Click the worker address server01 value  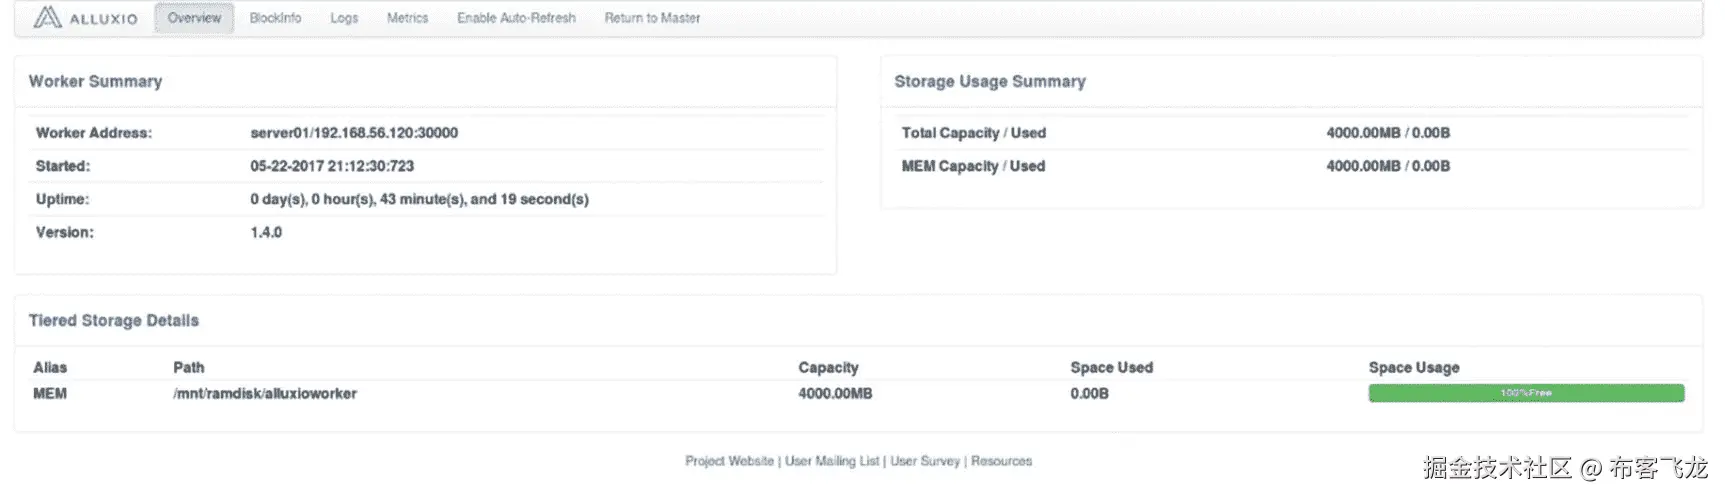pyautogui.click(x=354, y=133)
